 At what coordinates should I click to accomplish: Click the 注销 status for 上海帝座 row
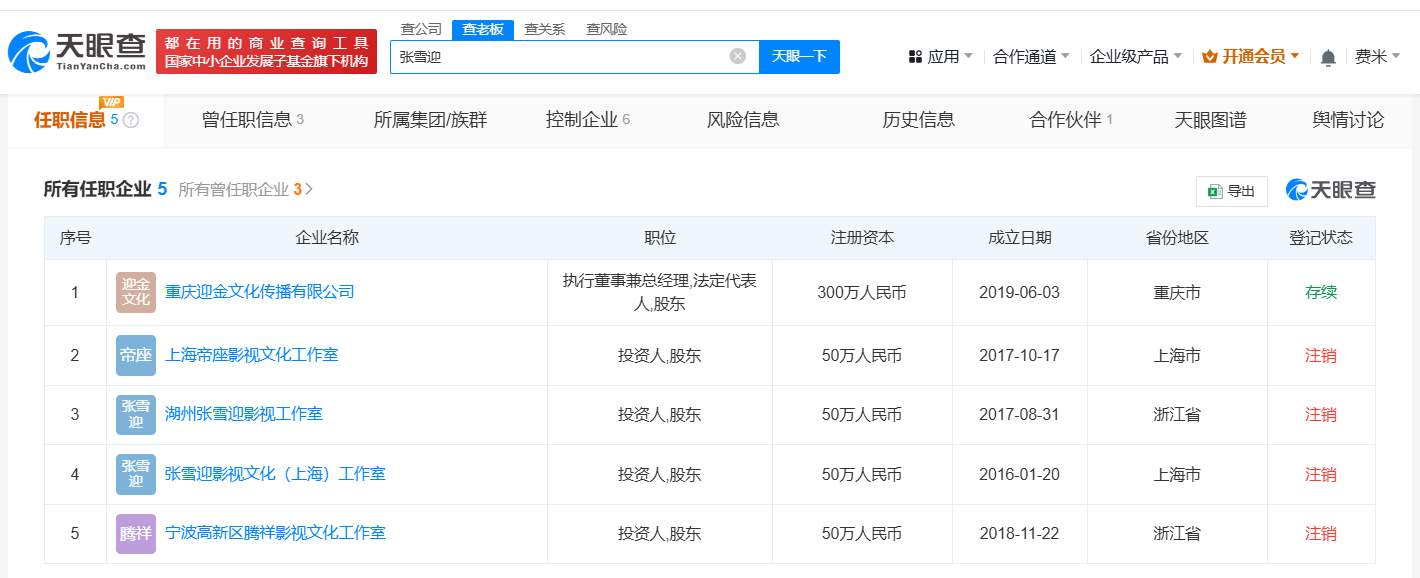click(x=1320, y=355)
